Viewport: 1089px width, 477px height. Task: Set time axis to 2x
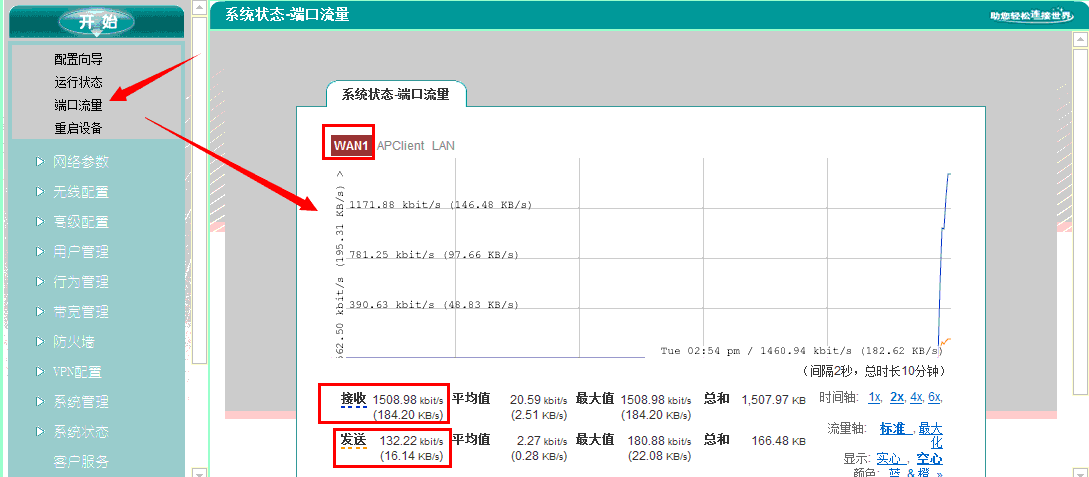tap(897, 398)
